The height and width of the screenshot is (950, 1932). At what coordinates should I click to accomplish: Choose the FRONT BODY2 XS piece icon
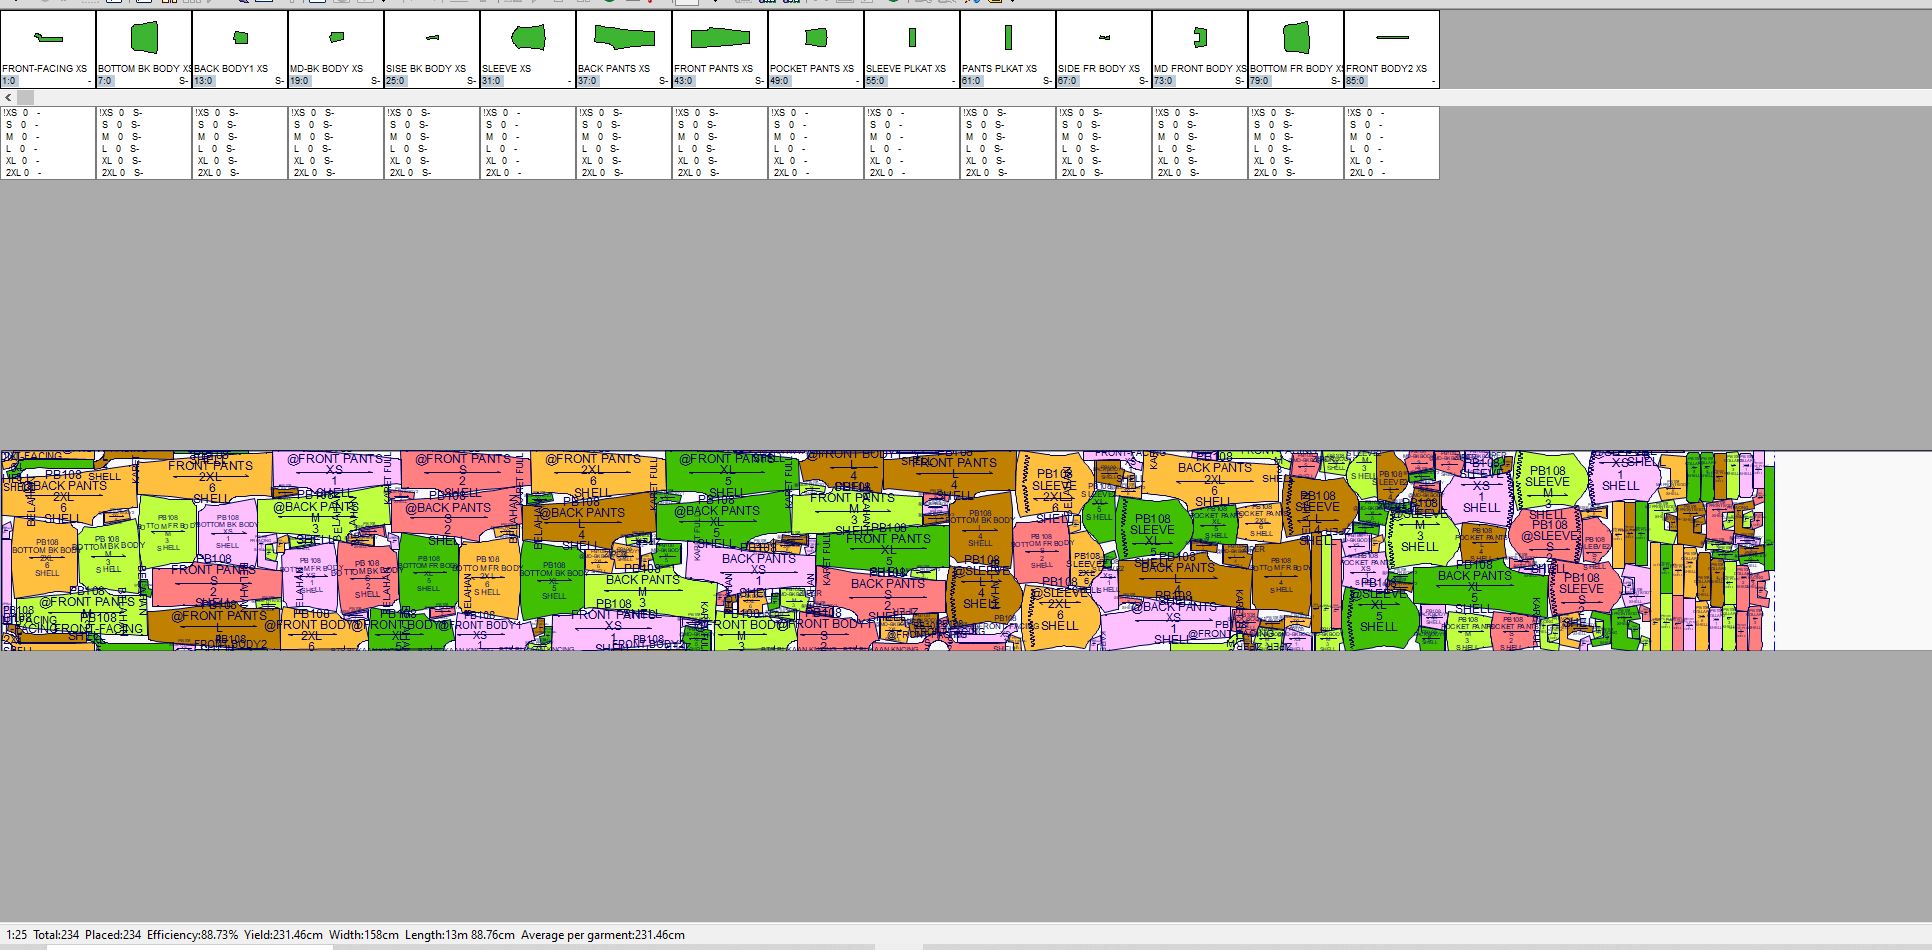(x=1392, y=38)
